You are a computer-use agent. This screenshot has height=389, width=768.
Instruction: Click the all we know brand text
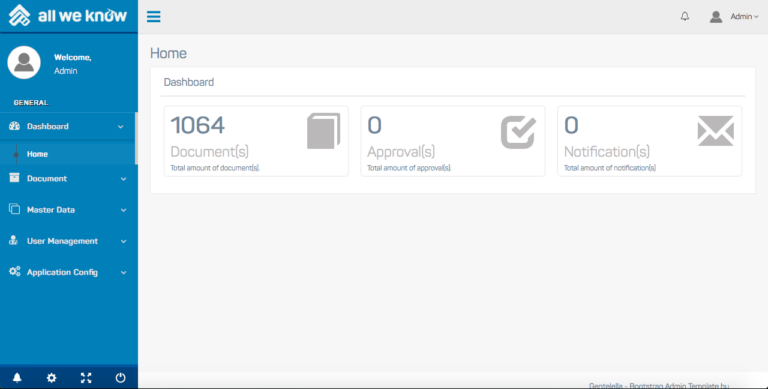pos(82,16)
